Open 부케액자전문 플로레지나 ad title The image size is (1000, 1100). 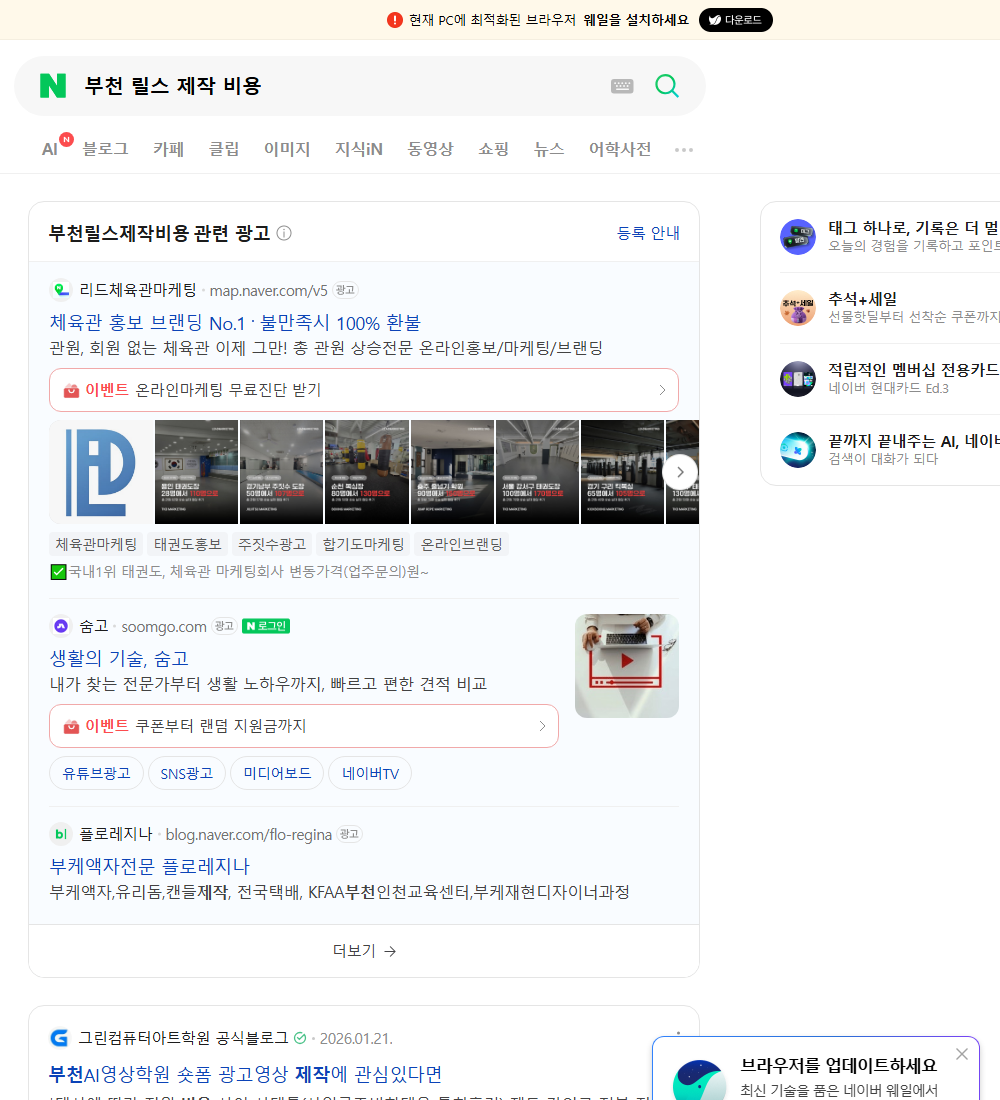point(149,866)
